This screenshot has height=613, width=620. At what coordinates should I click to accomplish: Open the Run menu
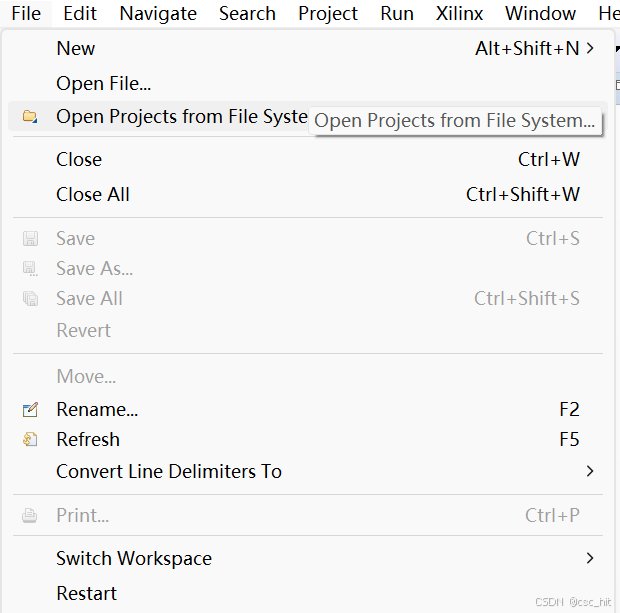[397, 13]
